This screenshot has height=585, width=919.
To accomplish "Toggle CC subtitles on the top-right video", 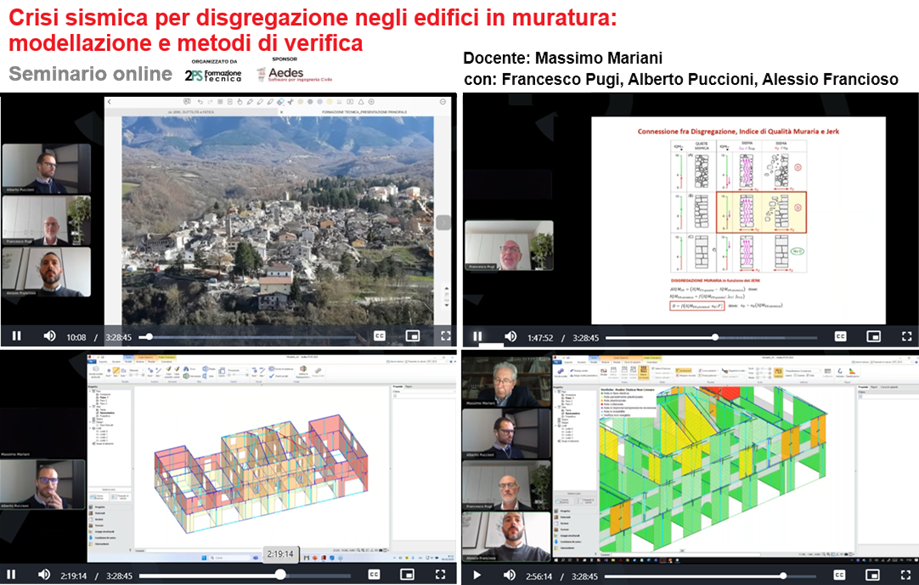I will pos(842,334).
